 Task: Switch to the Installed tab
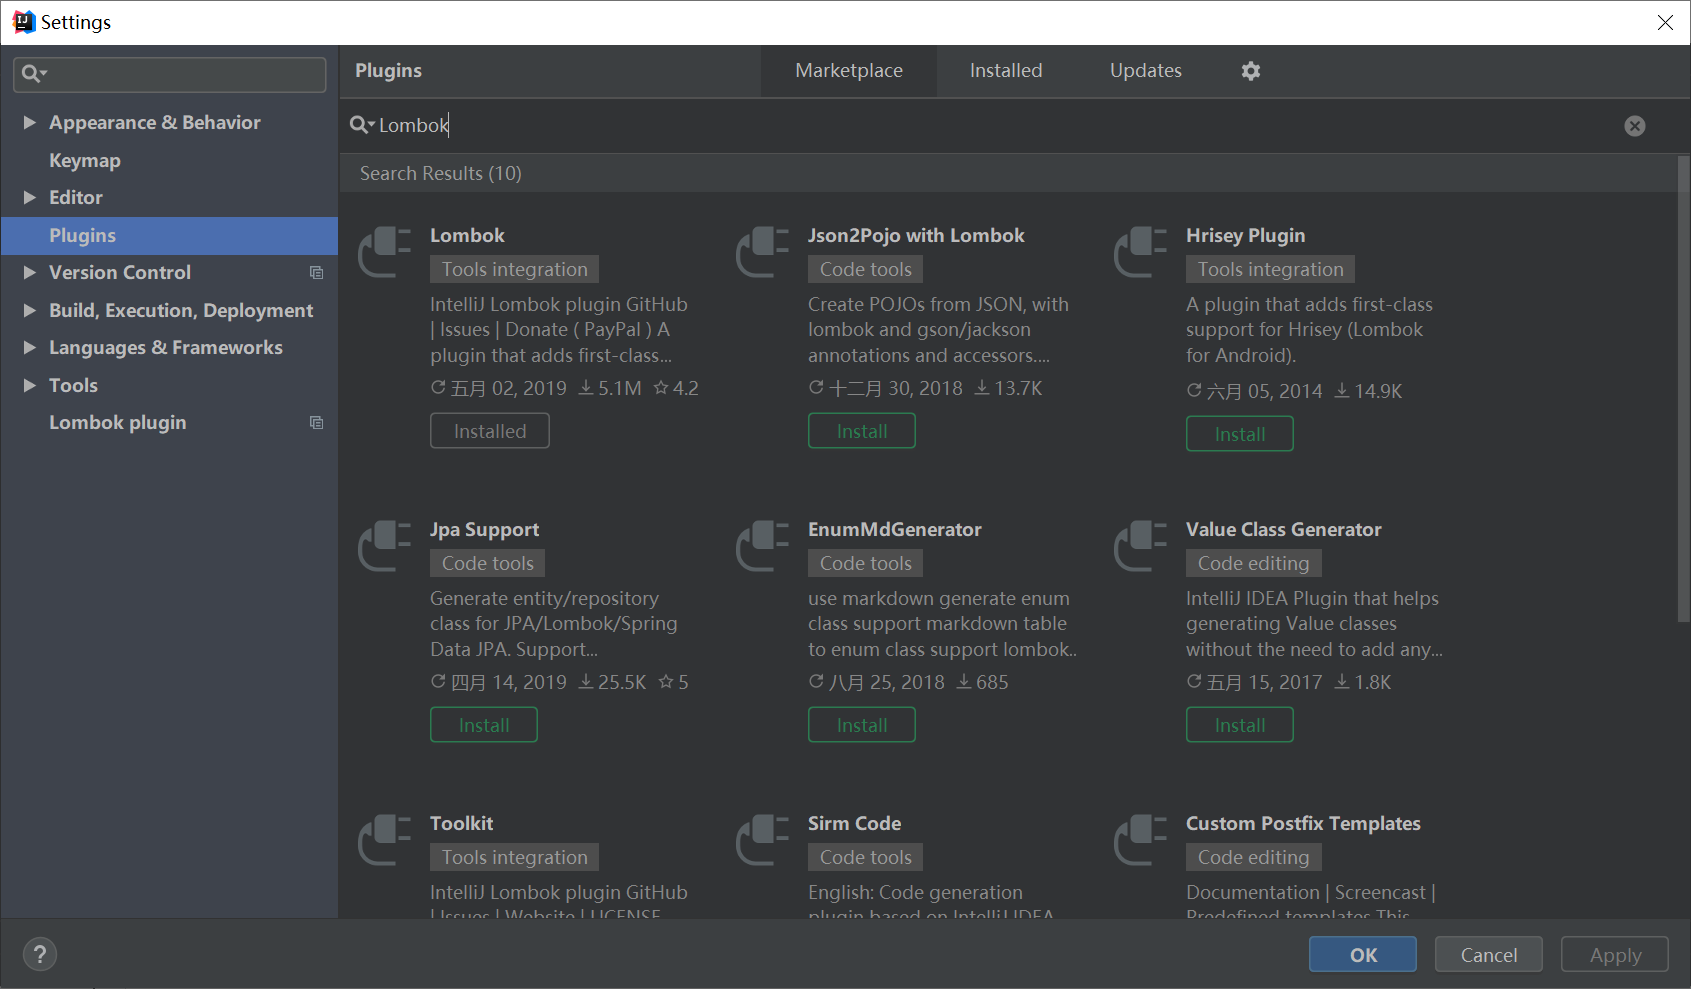coord(1006,71)
